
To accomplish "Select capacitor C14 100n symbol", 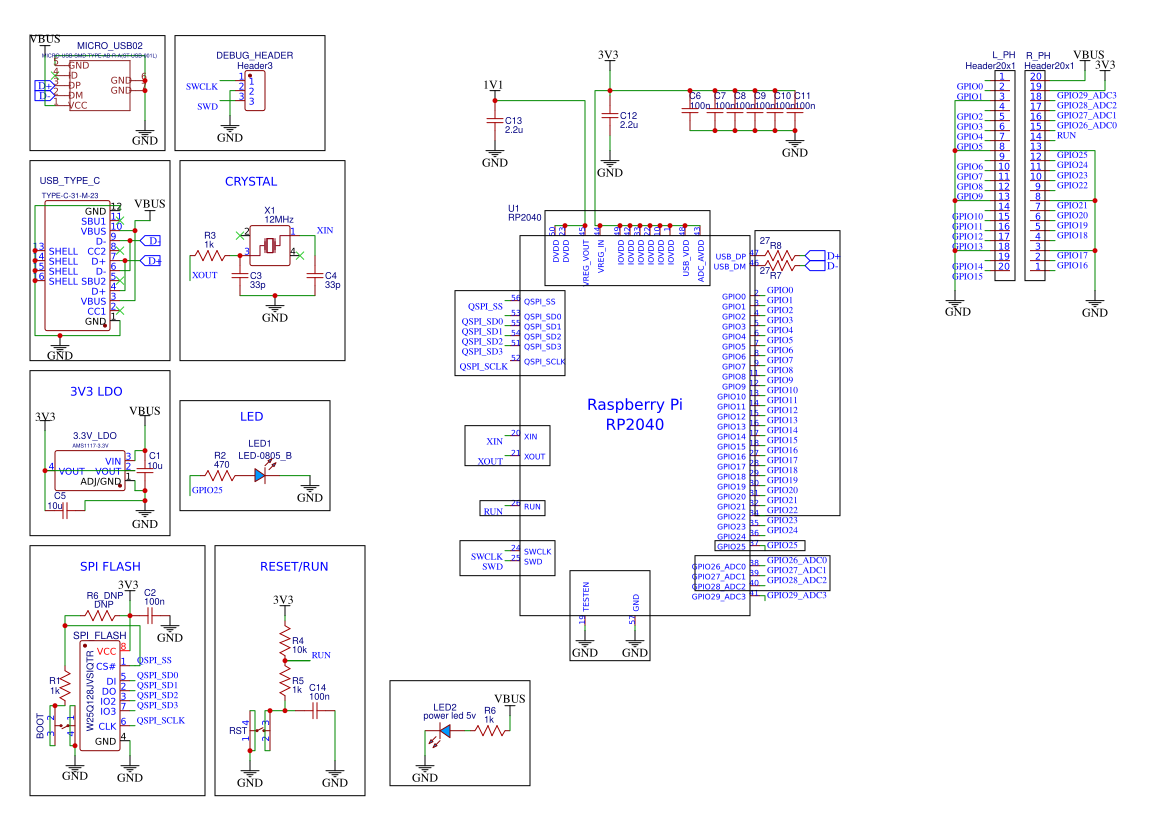I will coord(316,711).
